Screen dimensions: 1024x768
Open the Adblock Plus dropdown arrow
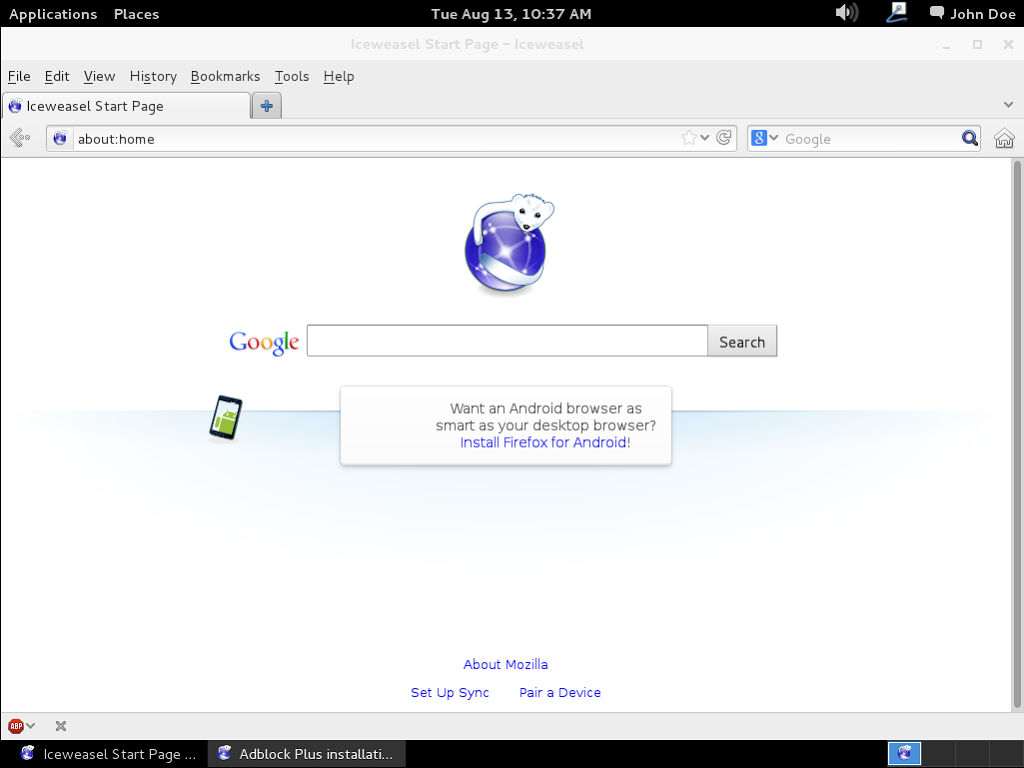31,726
